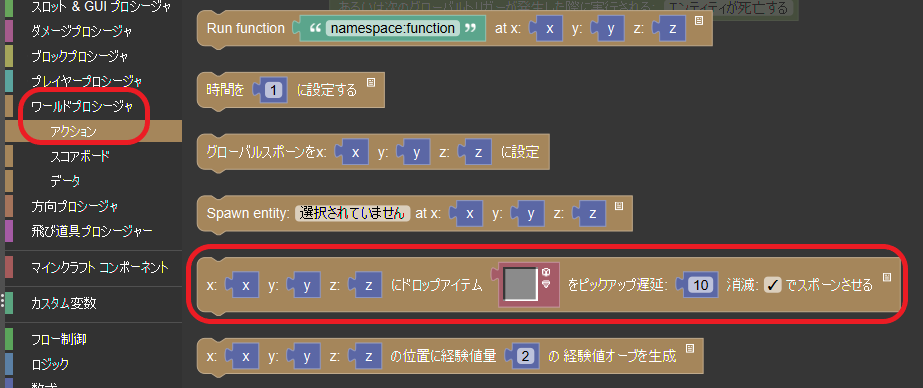Click small tag icon beside item slot
923x388 pixels.
point(546,284)
